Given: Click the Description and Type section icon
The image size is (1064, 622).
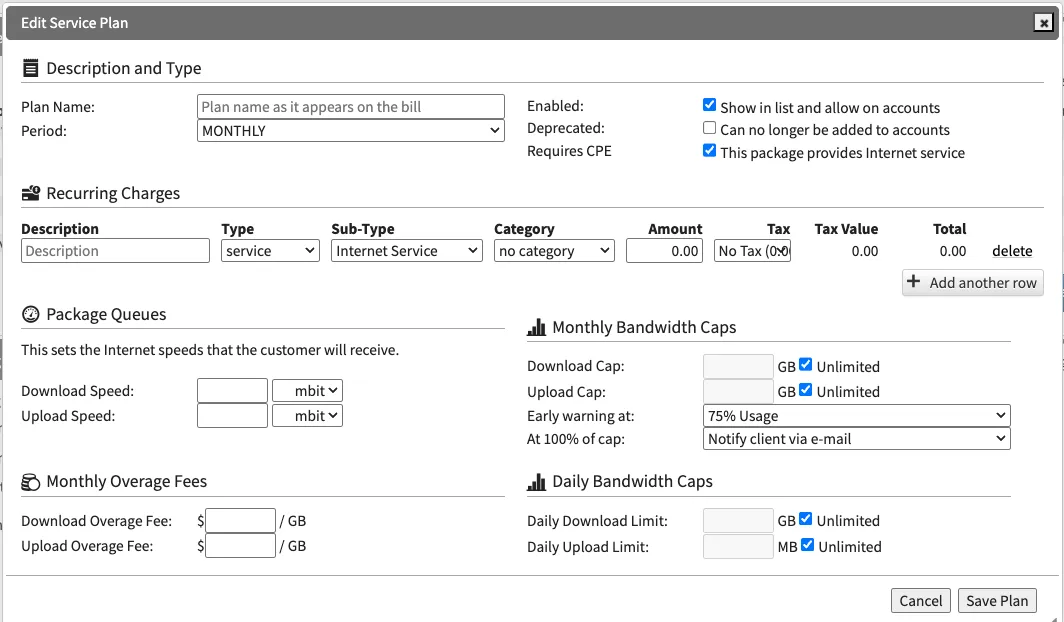Looking at the screenshot, I should coord(31,68).
